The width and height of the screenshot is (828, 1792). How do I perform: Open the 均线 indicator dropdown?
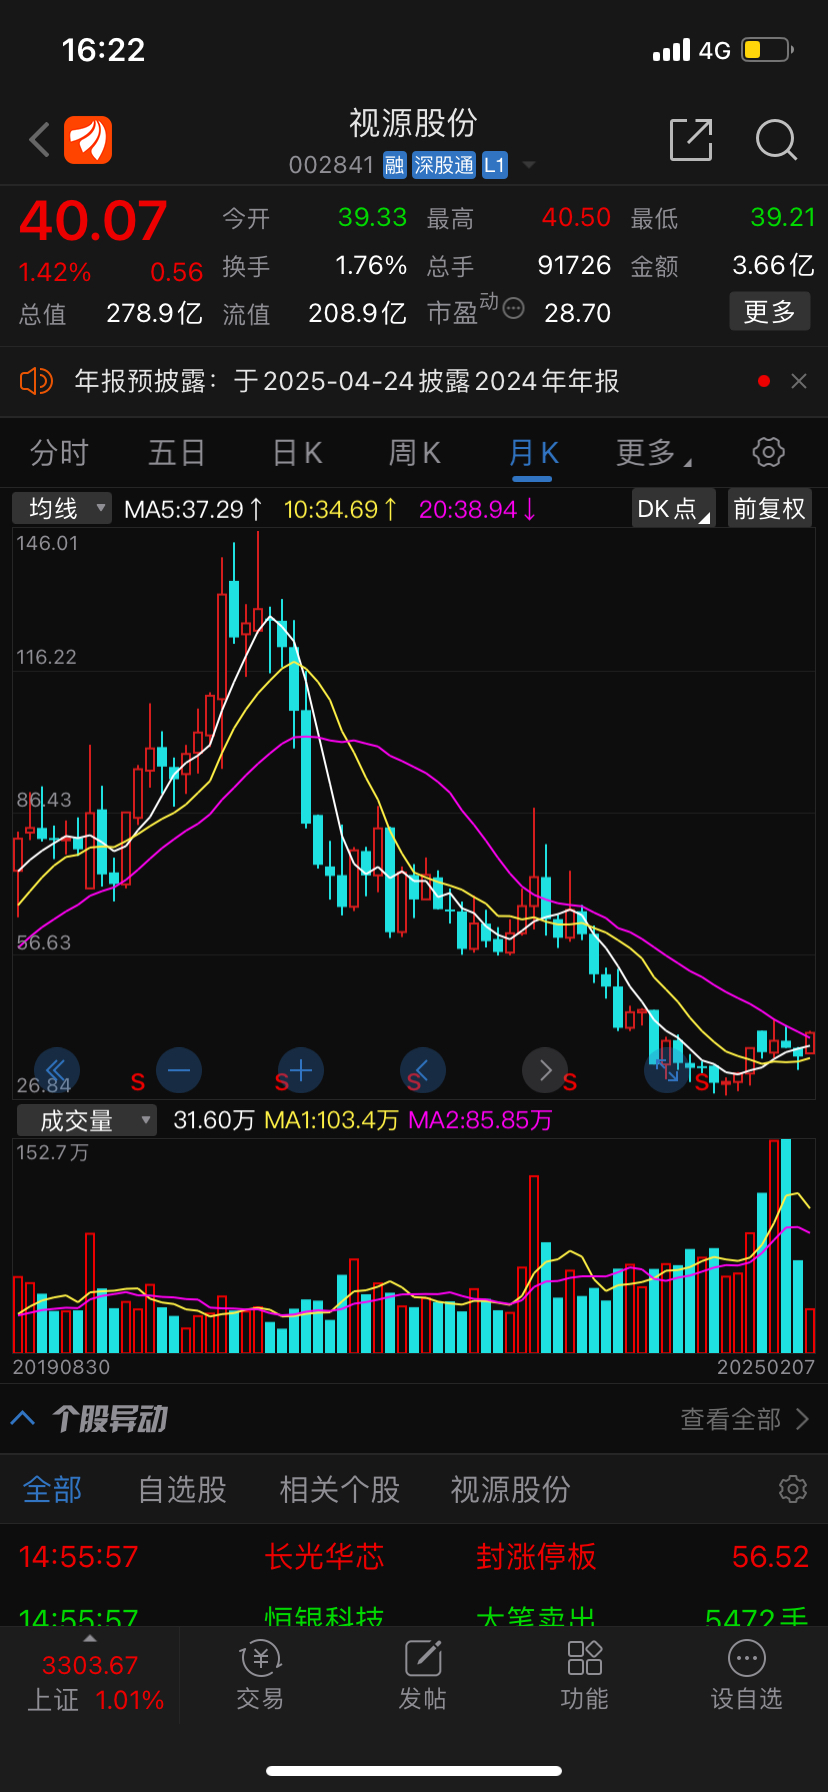coord(62,509)
